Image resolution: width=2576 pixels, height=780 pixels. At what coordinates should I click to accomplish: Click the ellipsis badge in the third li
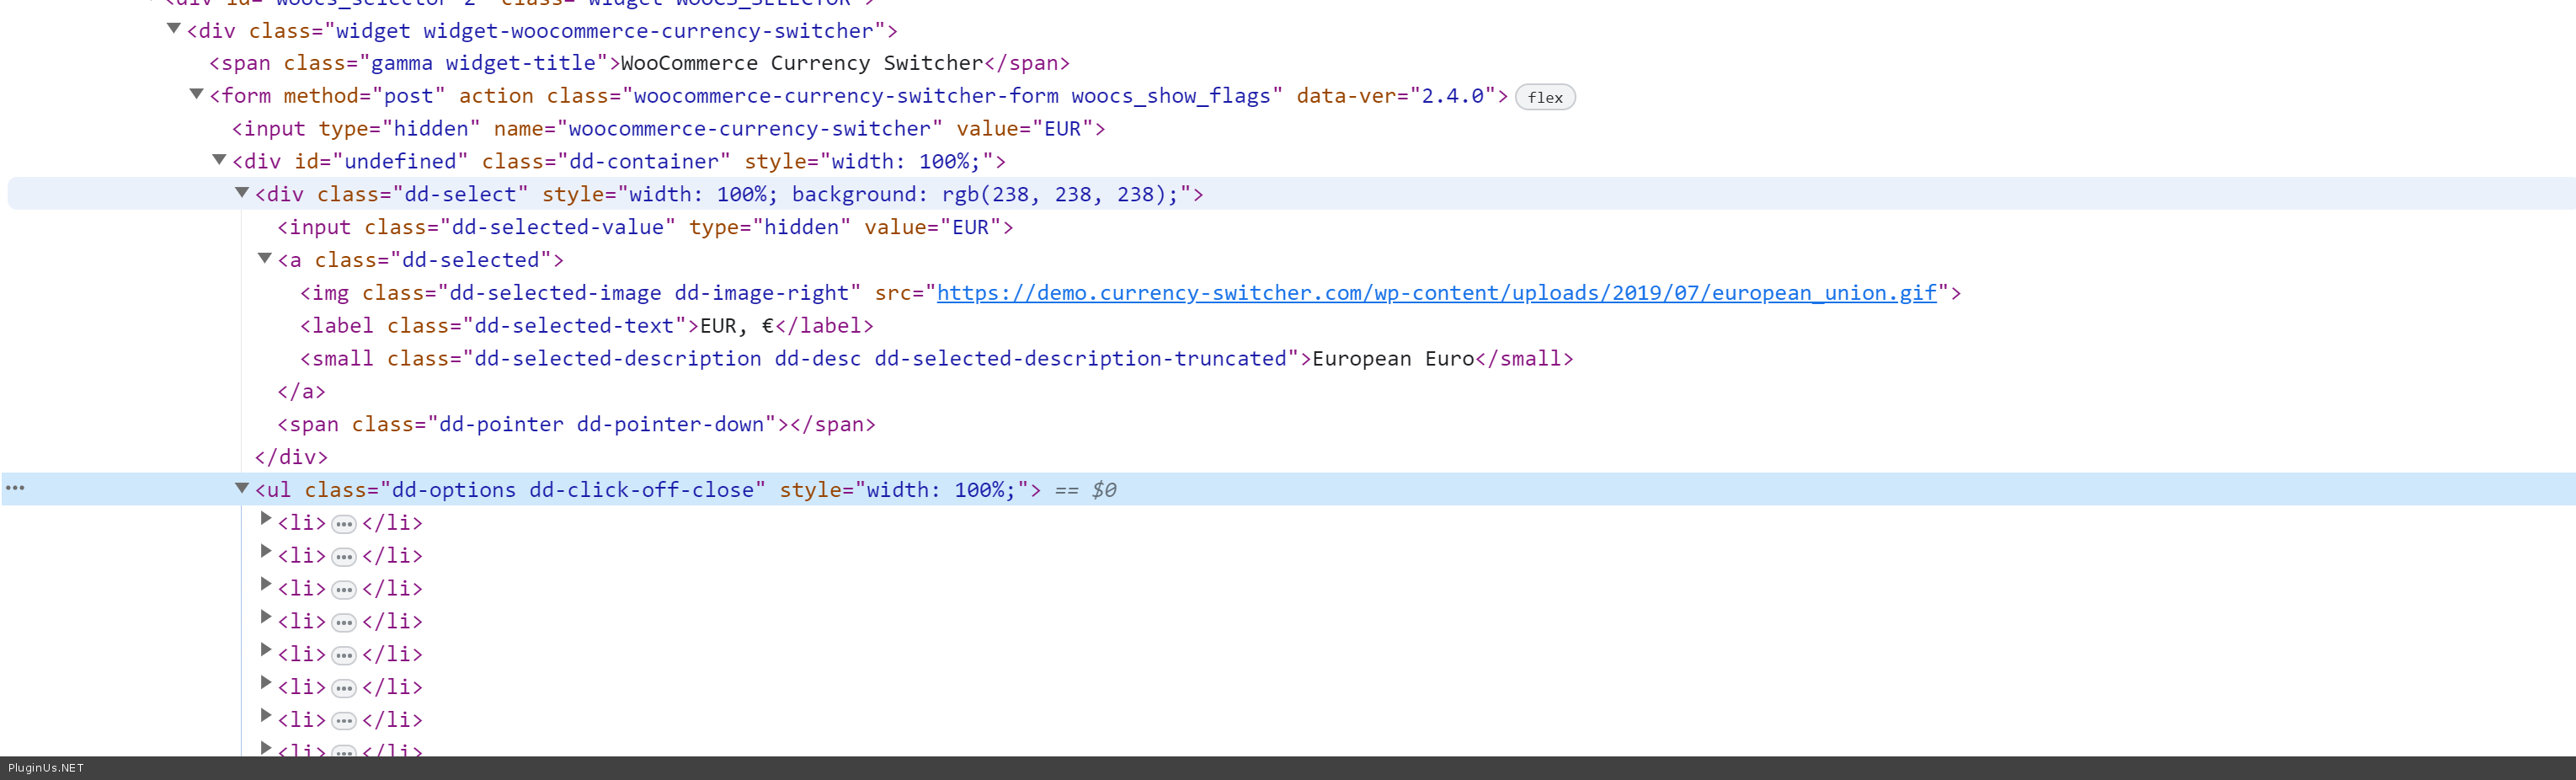pyautogui.click(x=343, y=590)
